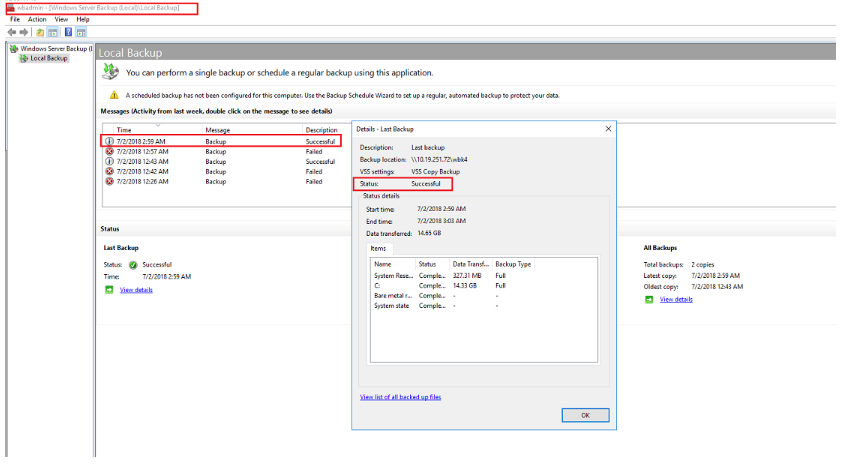
Task: Select the 7/2/2018 12:42 AM message row
Action: (x=221, y=172)
